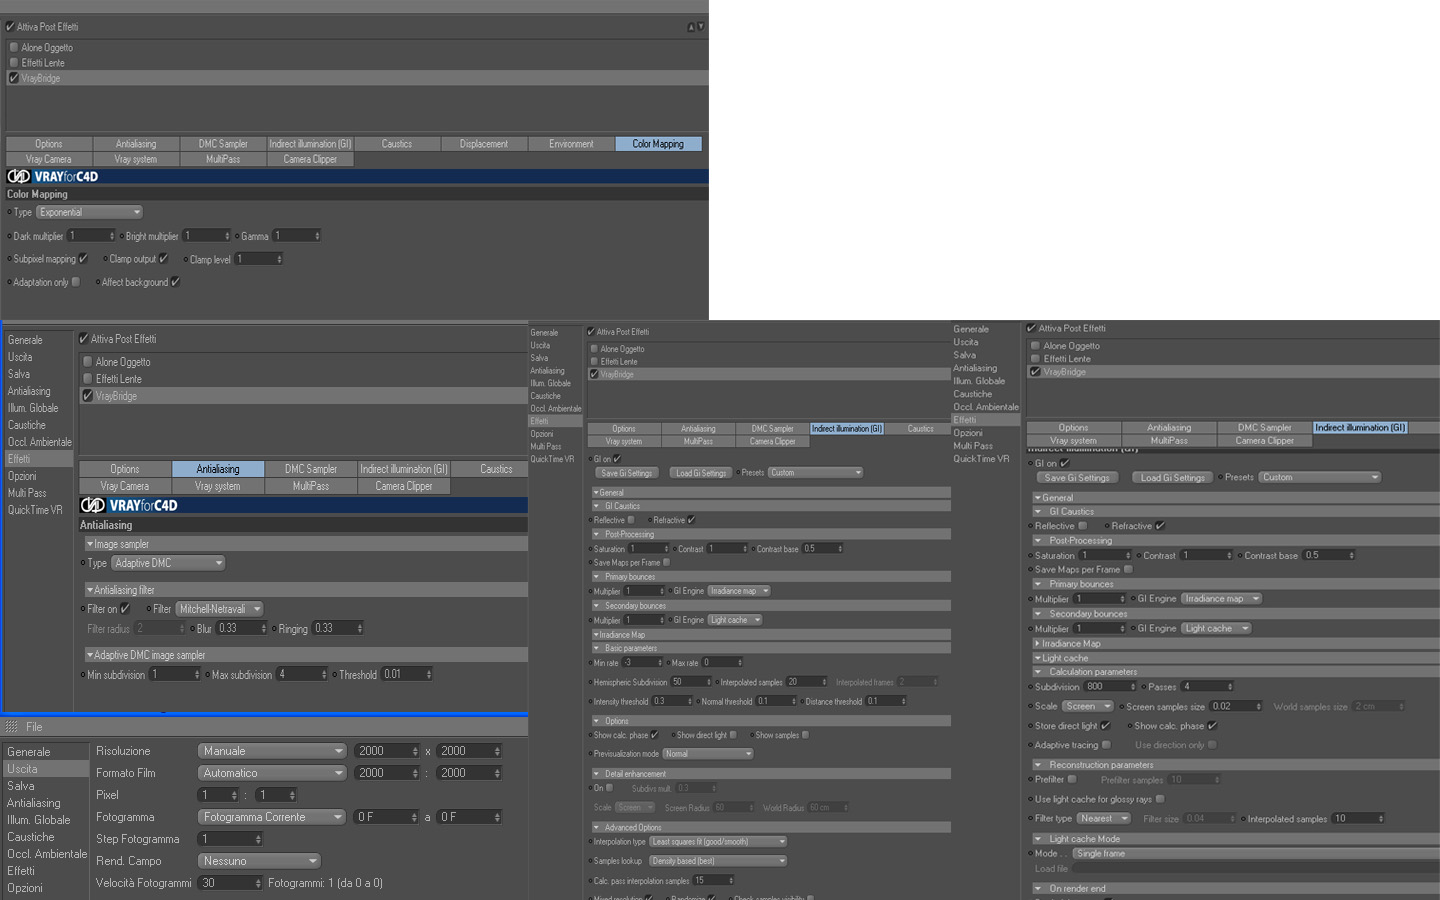The image size is (1440, 900).
Task: Click the dotted grip icon beside File
Action: [x=12, y=727]
